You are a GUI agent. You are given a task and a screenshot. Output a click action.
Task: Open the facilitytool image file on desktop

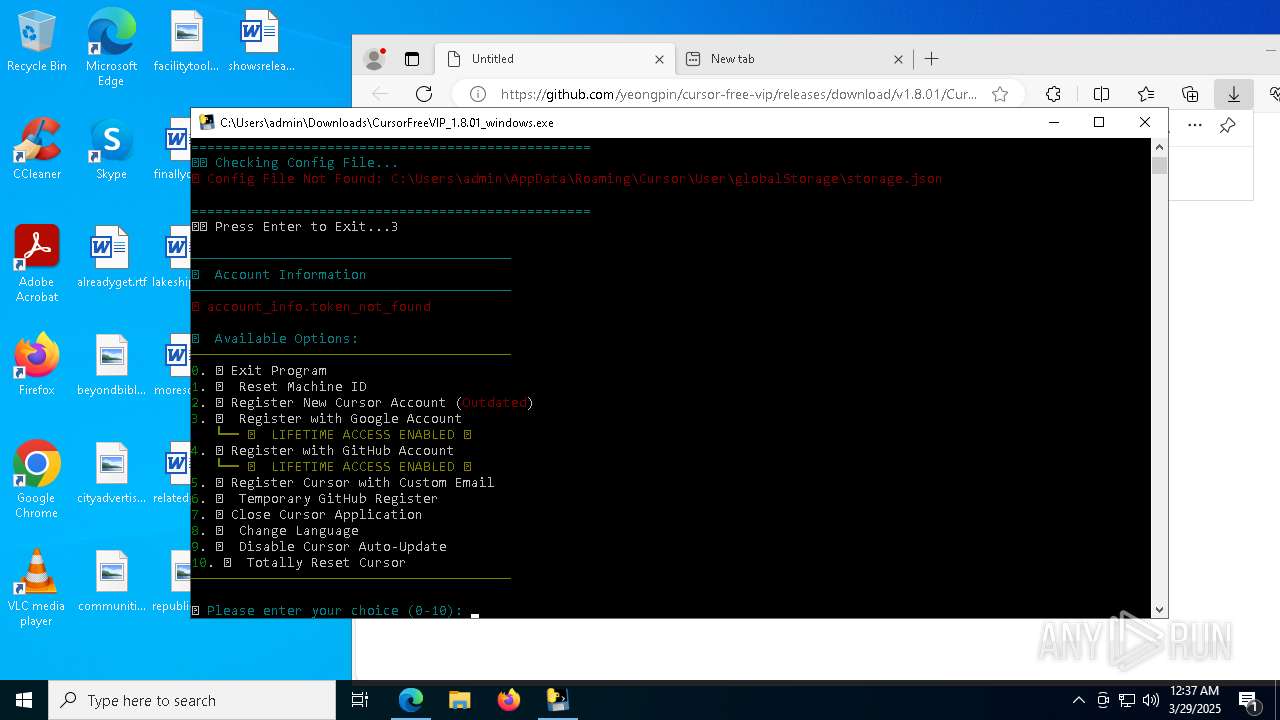(186, 42)
